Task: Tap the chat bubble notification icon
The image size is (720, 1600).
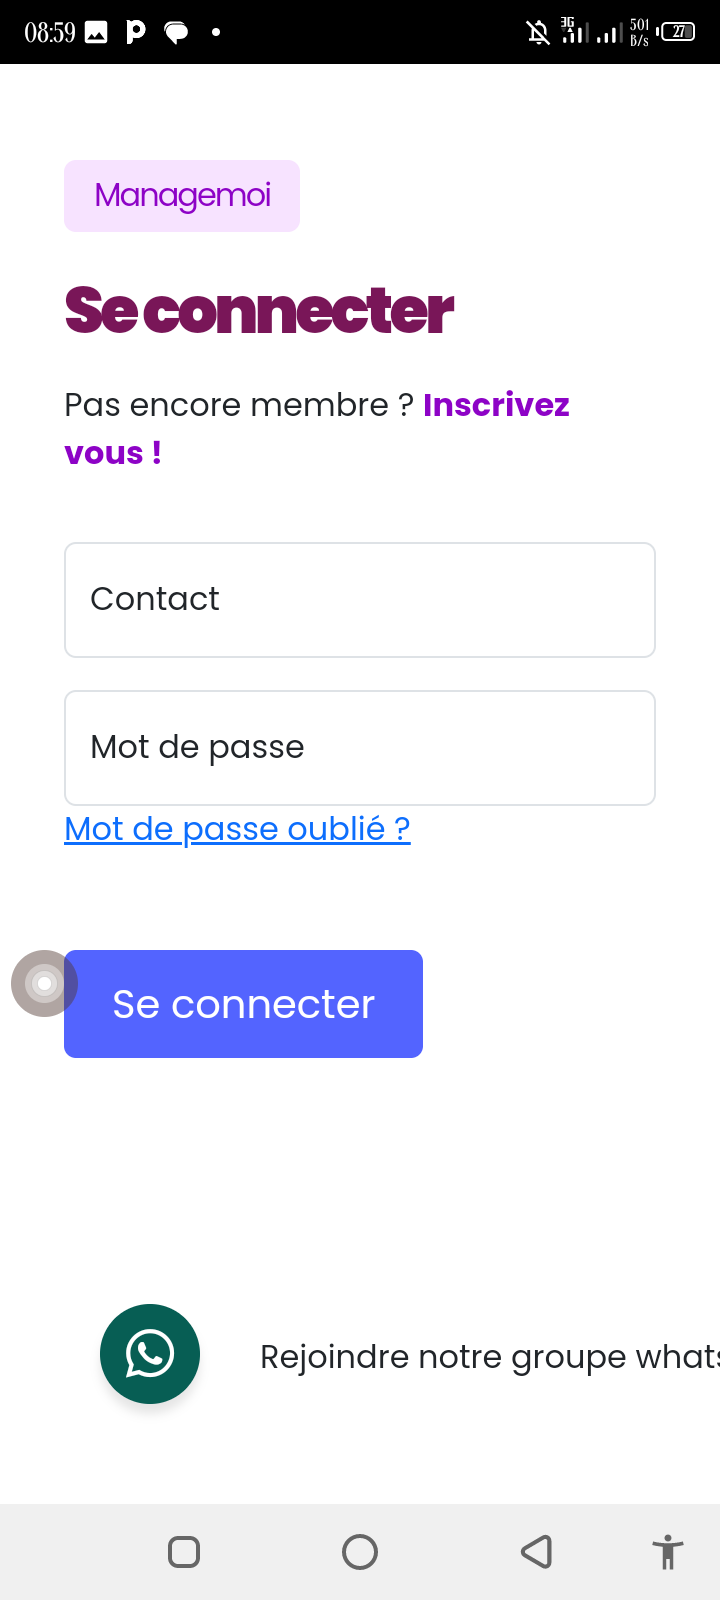Action: pos(176,33)
